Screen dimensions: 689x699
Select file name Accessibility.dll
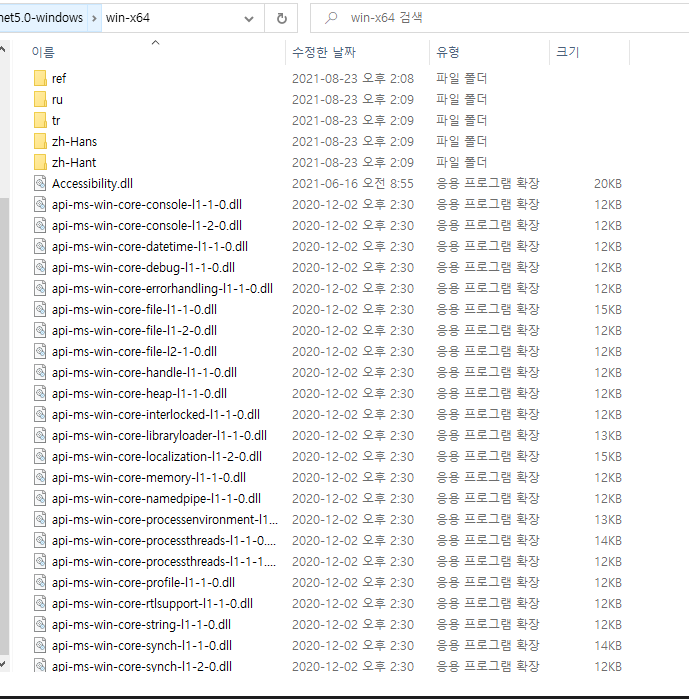(92, 183)
